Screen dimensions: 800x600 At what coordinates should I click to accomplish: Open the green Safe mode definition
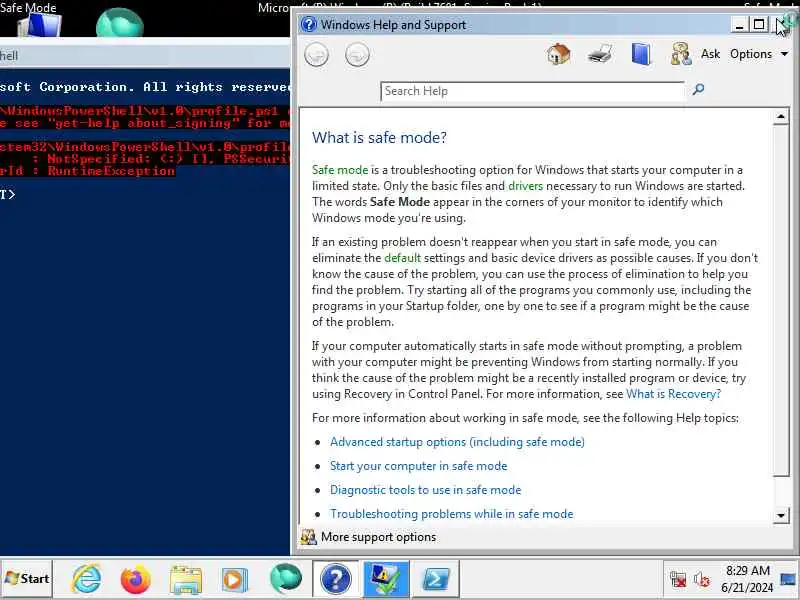(x=340, y=170)
